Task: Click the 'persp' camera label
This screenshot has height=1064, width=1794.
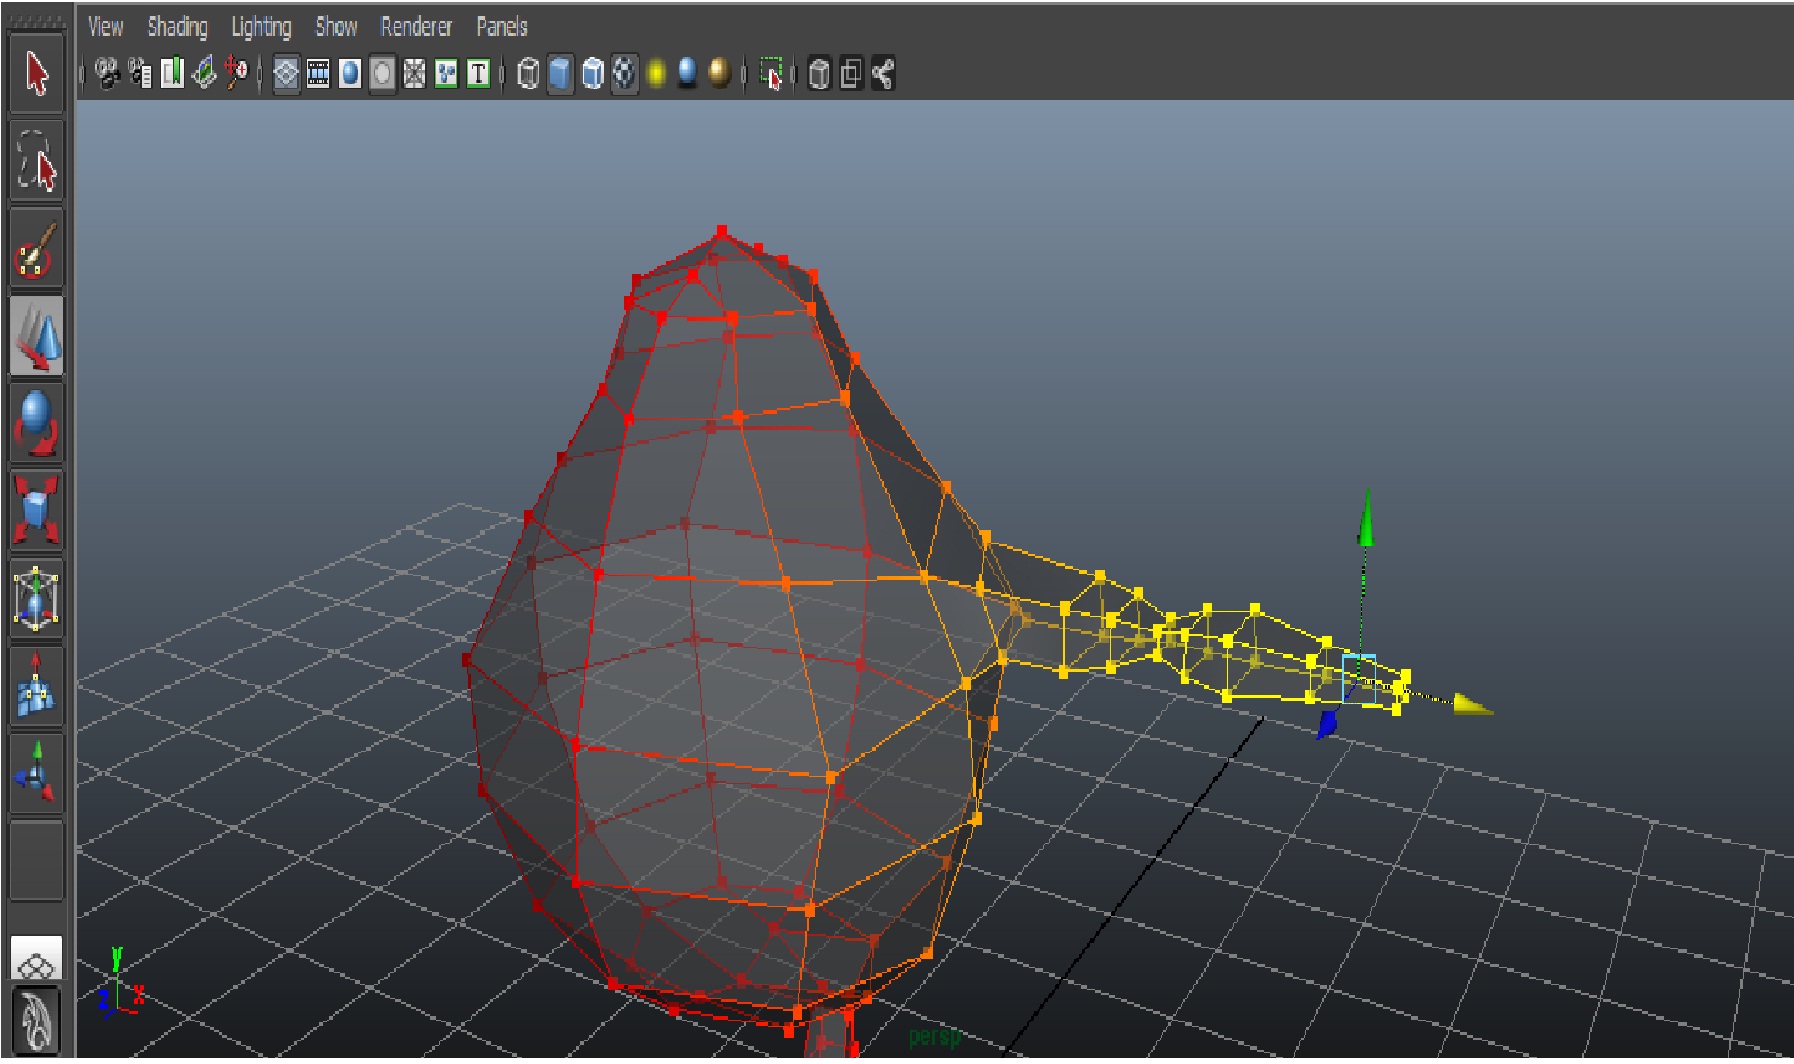Action: [934, 1037]
